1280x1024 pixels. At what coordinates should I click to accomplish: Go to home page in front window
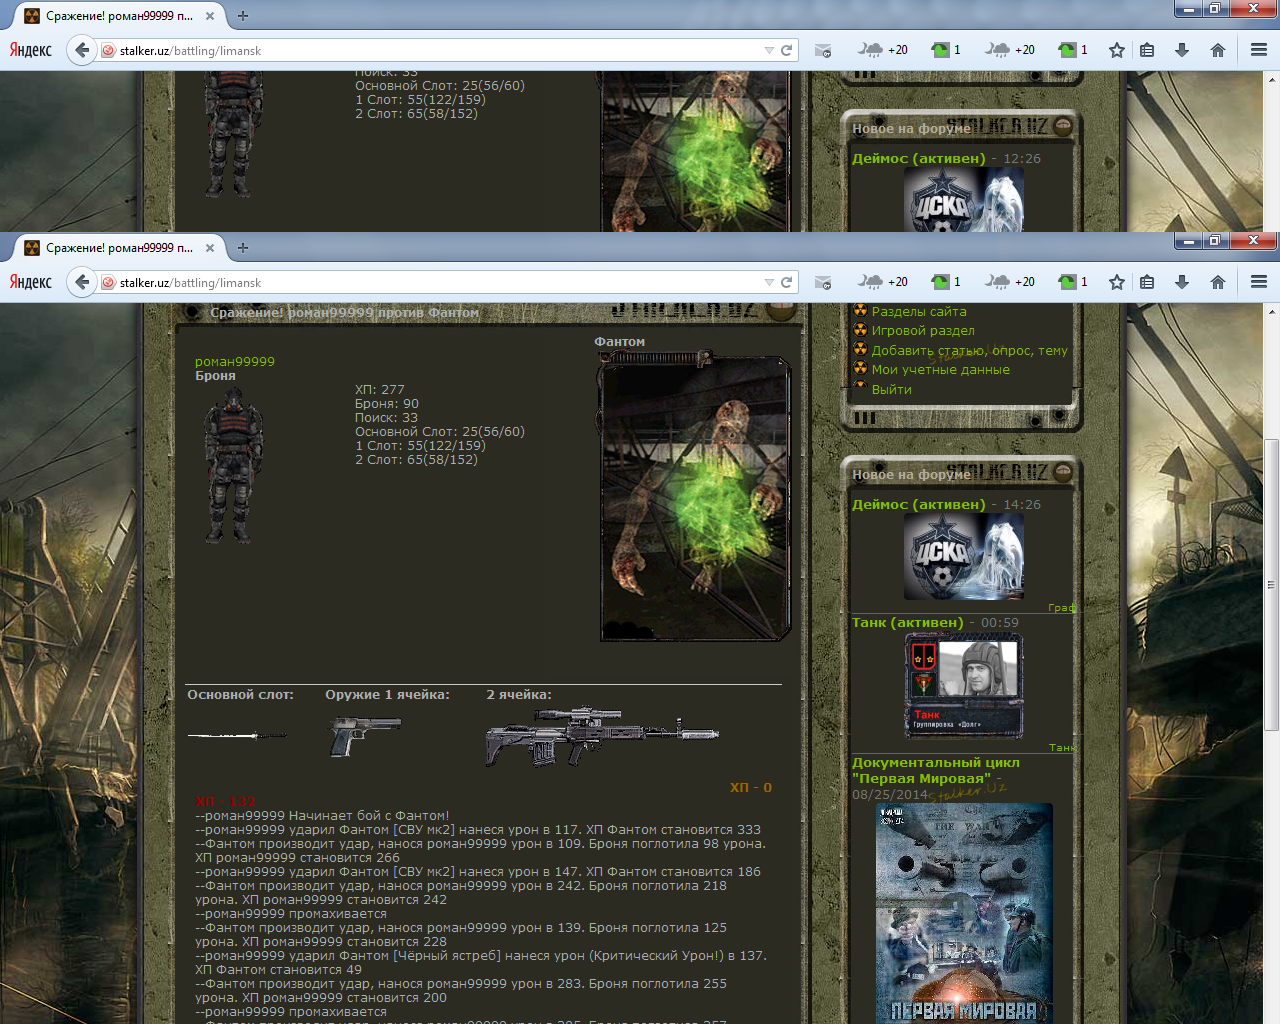coord(1218,282)
